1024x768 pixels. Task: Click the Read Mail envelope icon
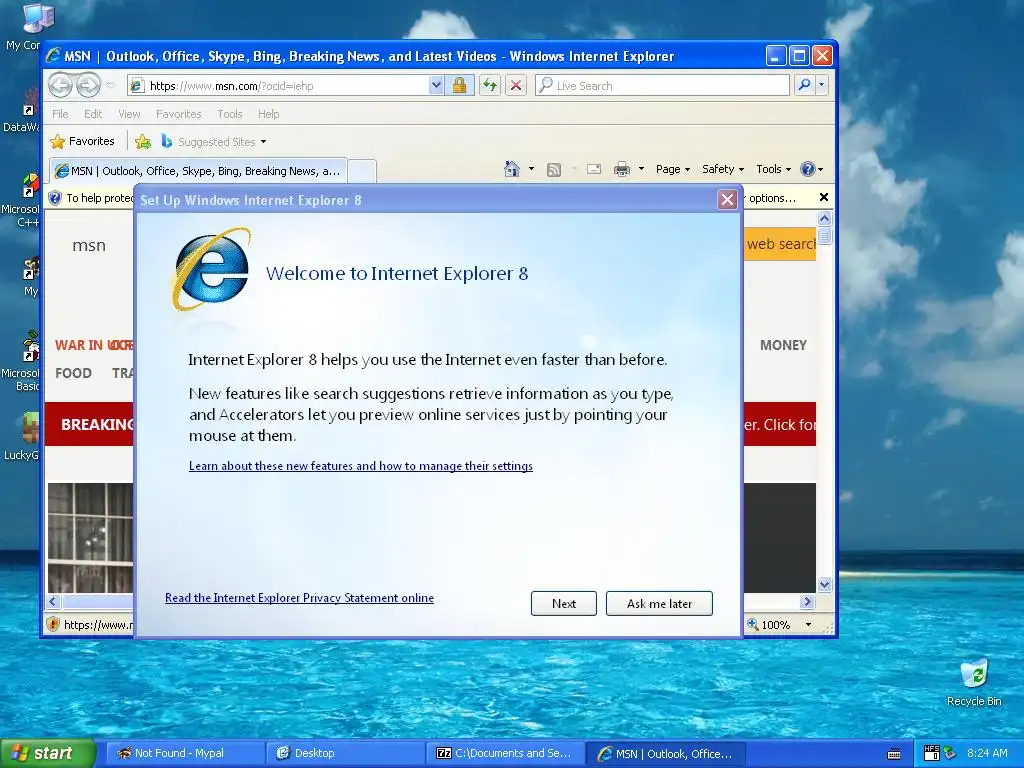(594, 169)
